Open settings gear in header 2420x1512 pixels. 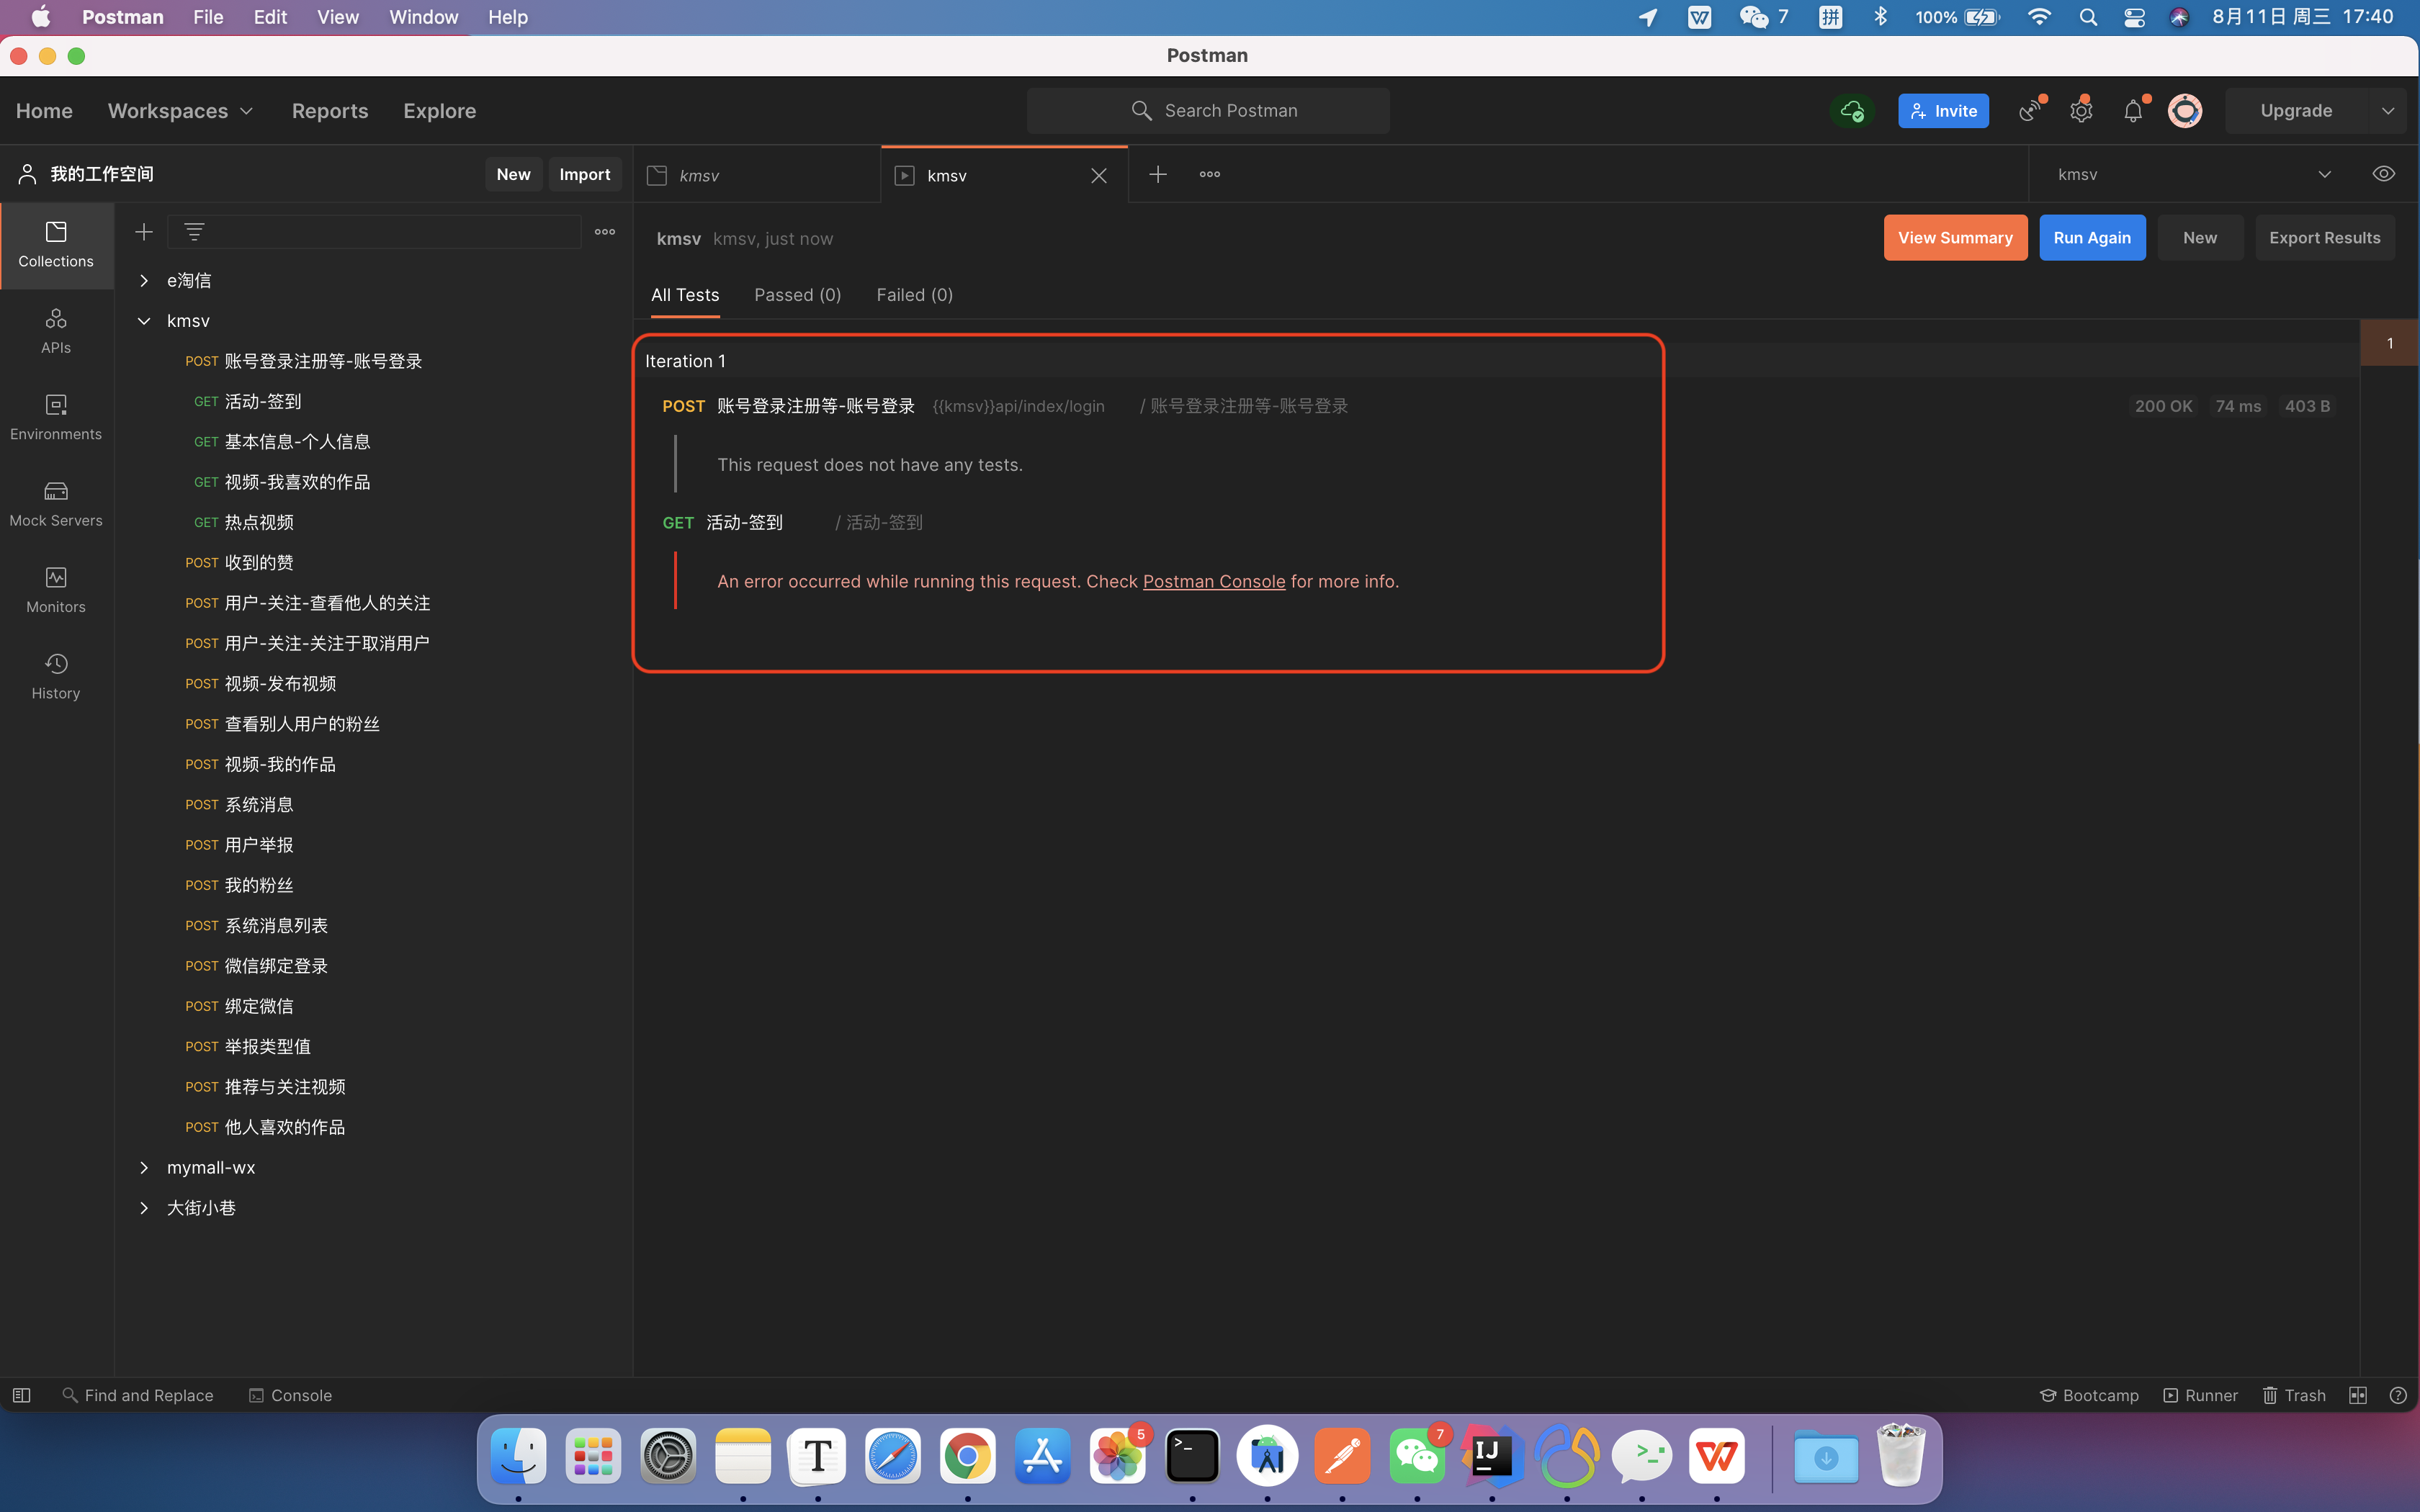2081,111
